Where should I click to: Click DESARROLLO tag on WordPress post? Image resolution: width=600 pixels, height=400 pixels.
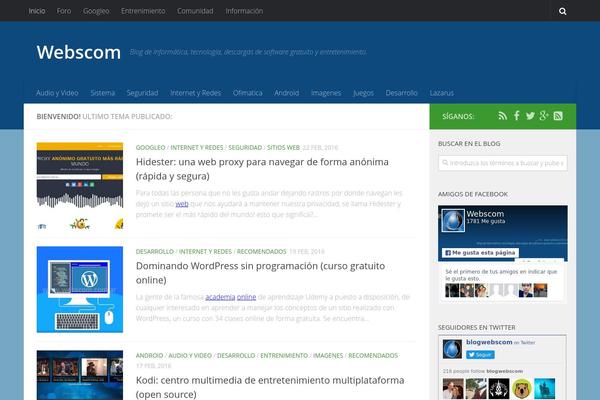pos(155,251)
